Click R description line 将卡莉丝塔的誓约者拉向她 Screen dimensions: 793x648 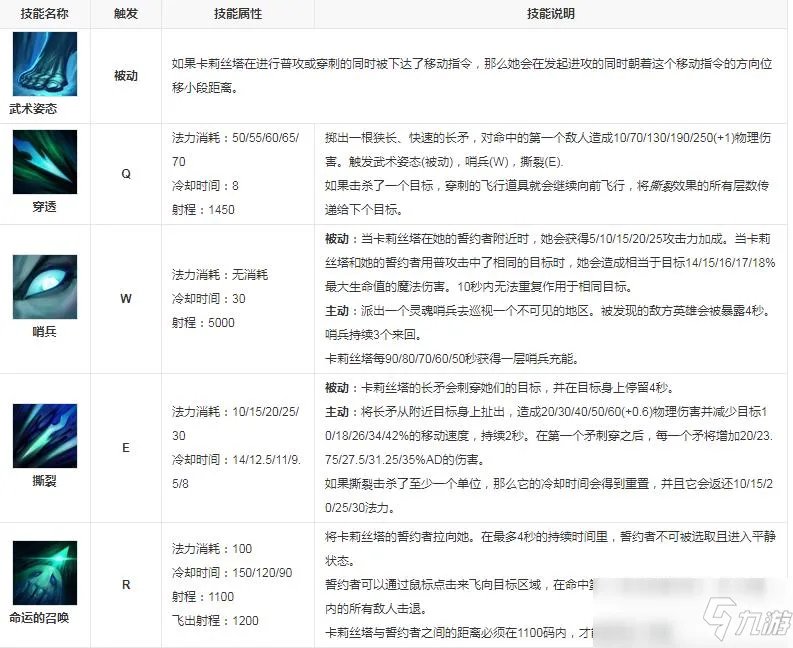pos(550,548)
